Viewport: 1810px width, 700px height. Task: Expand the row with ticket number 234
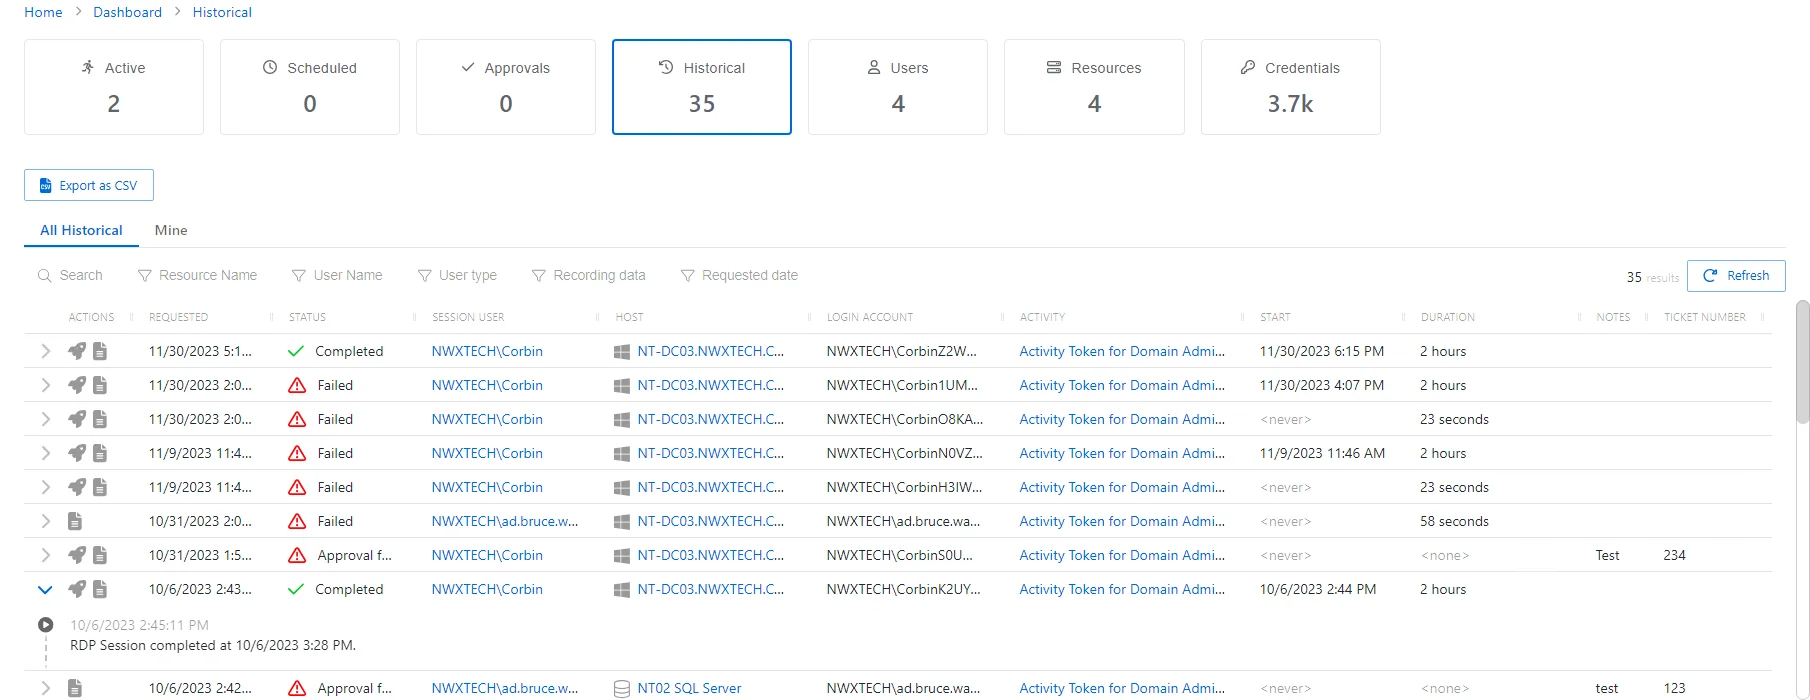click(45, 555)
